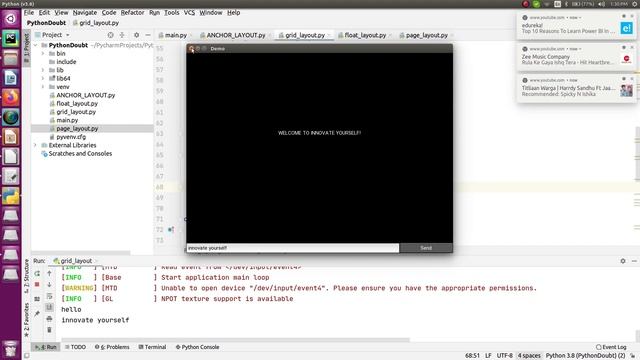Image resolution: width=640 pixels, height=360 pixels.
Task: Click the 4 spaces indent widget
Action: (x=529, y=356)
